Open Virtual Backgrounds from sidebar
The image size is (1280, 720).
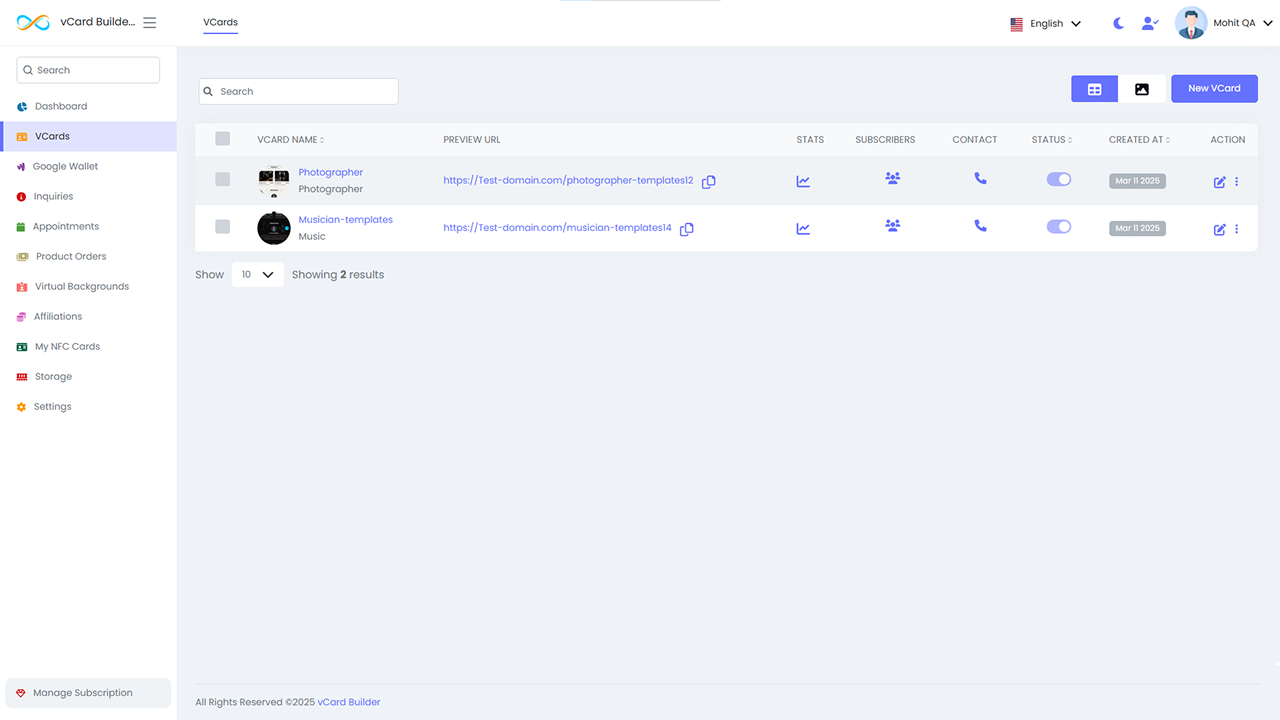82,286
